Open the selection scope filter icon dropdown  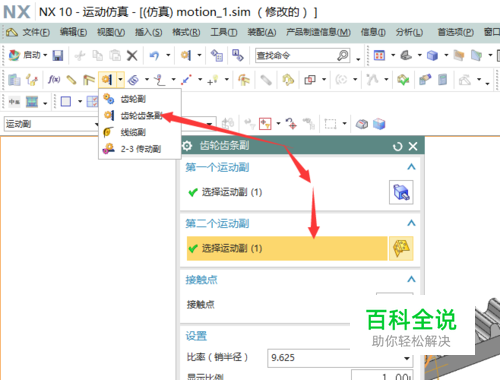point(278,124)
